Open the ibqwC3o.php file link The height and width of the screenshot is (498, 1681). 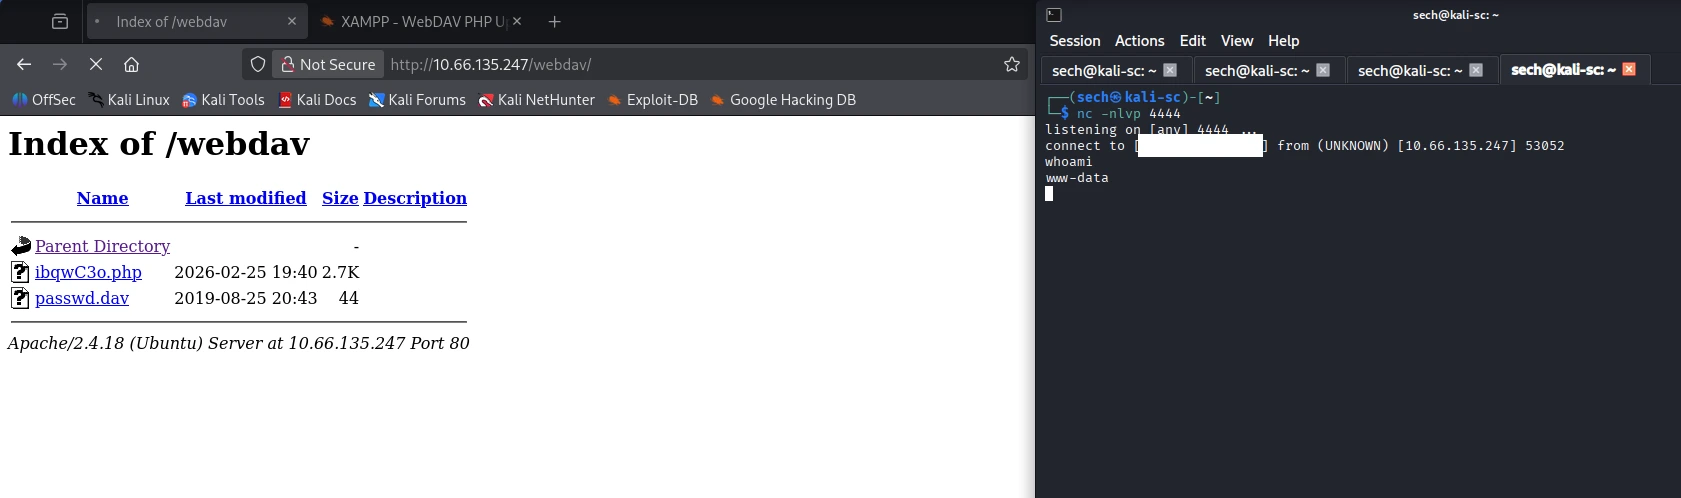[x=88, y=272]
